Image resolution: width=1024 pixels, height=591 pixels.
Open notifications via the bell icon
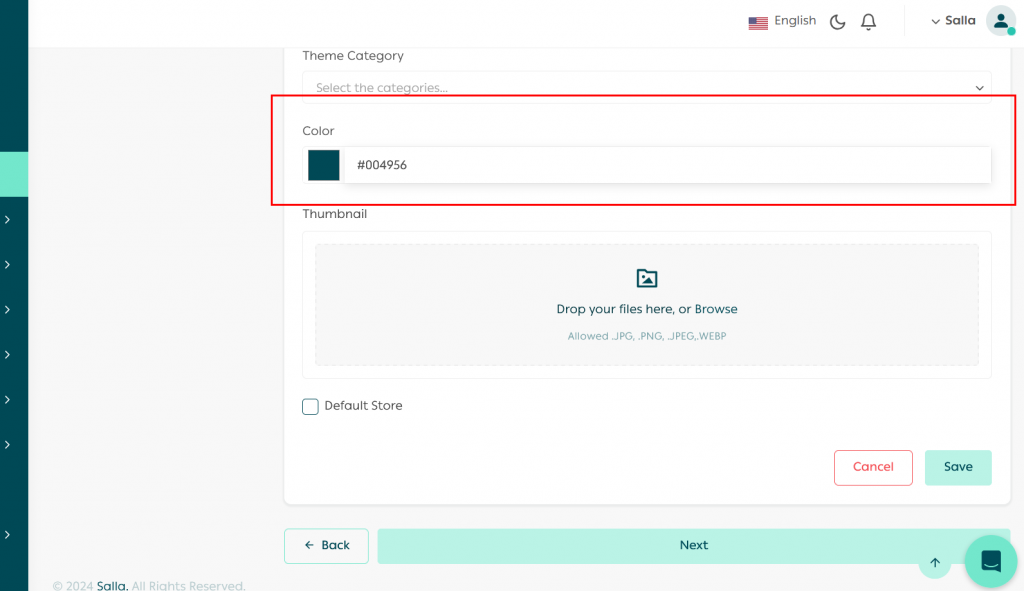868,22
